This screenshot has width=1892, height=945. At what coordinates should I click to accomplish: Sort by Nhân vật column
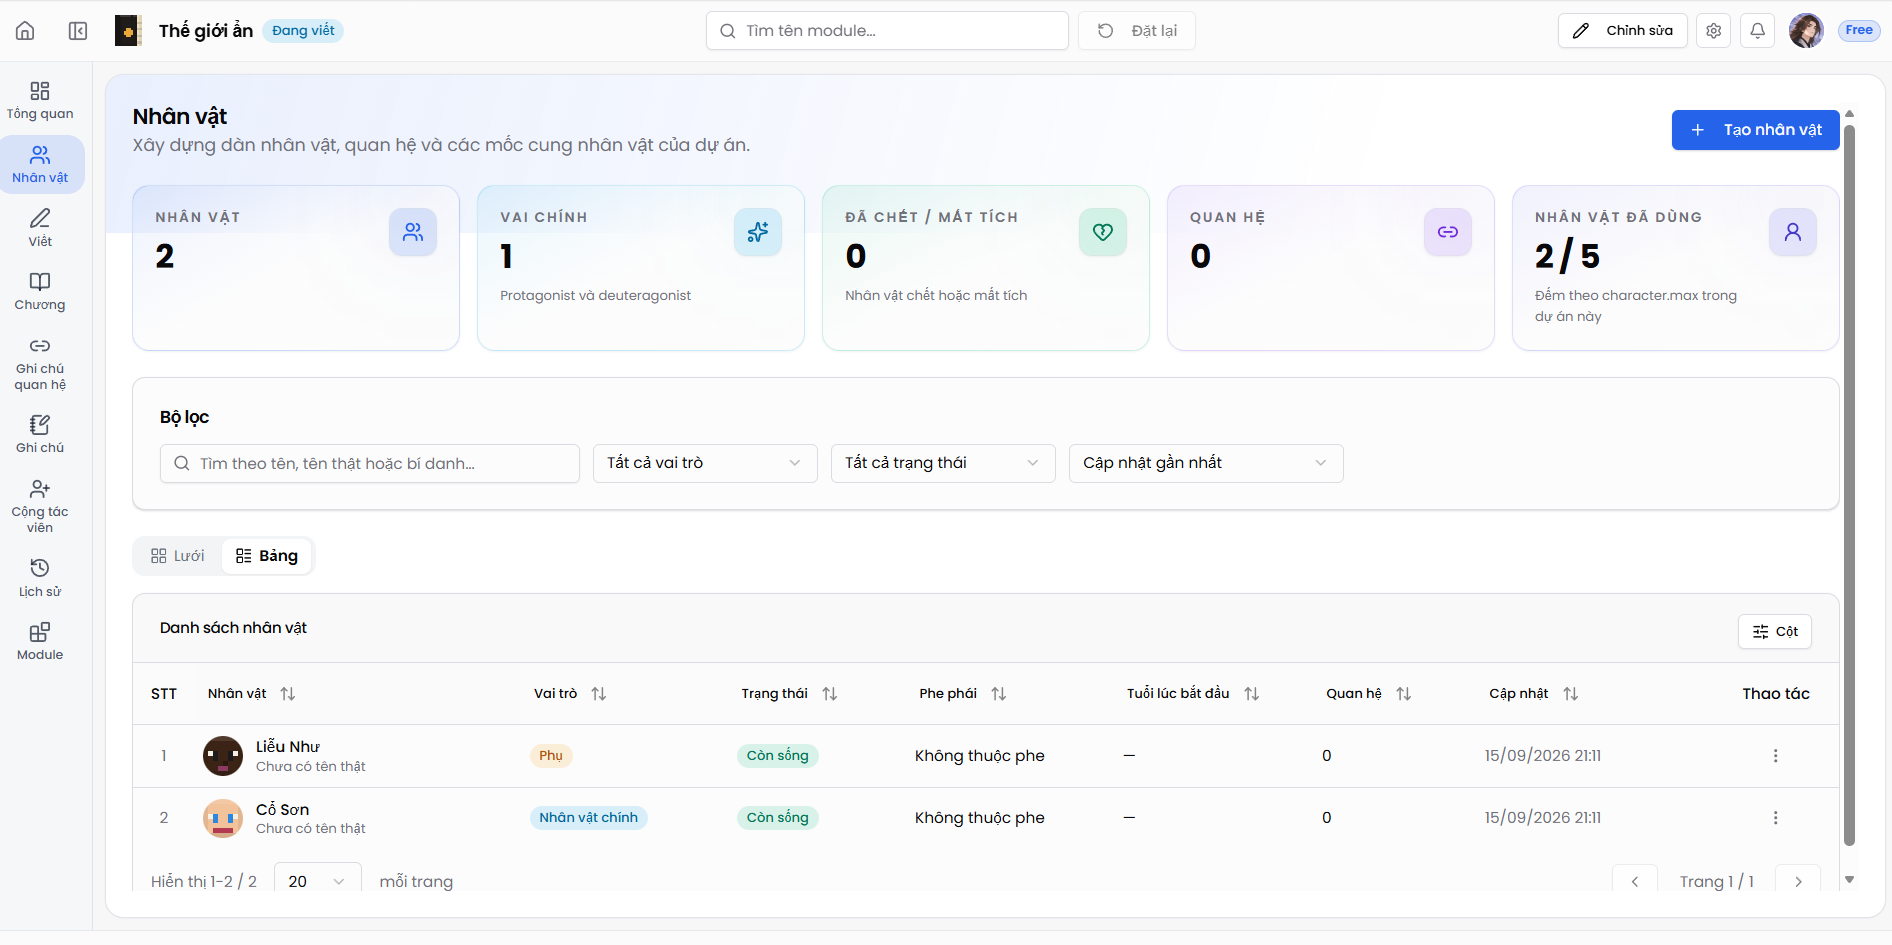point(288,694)
